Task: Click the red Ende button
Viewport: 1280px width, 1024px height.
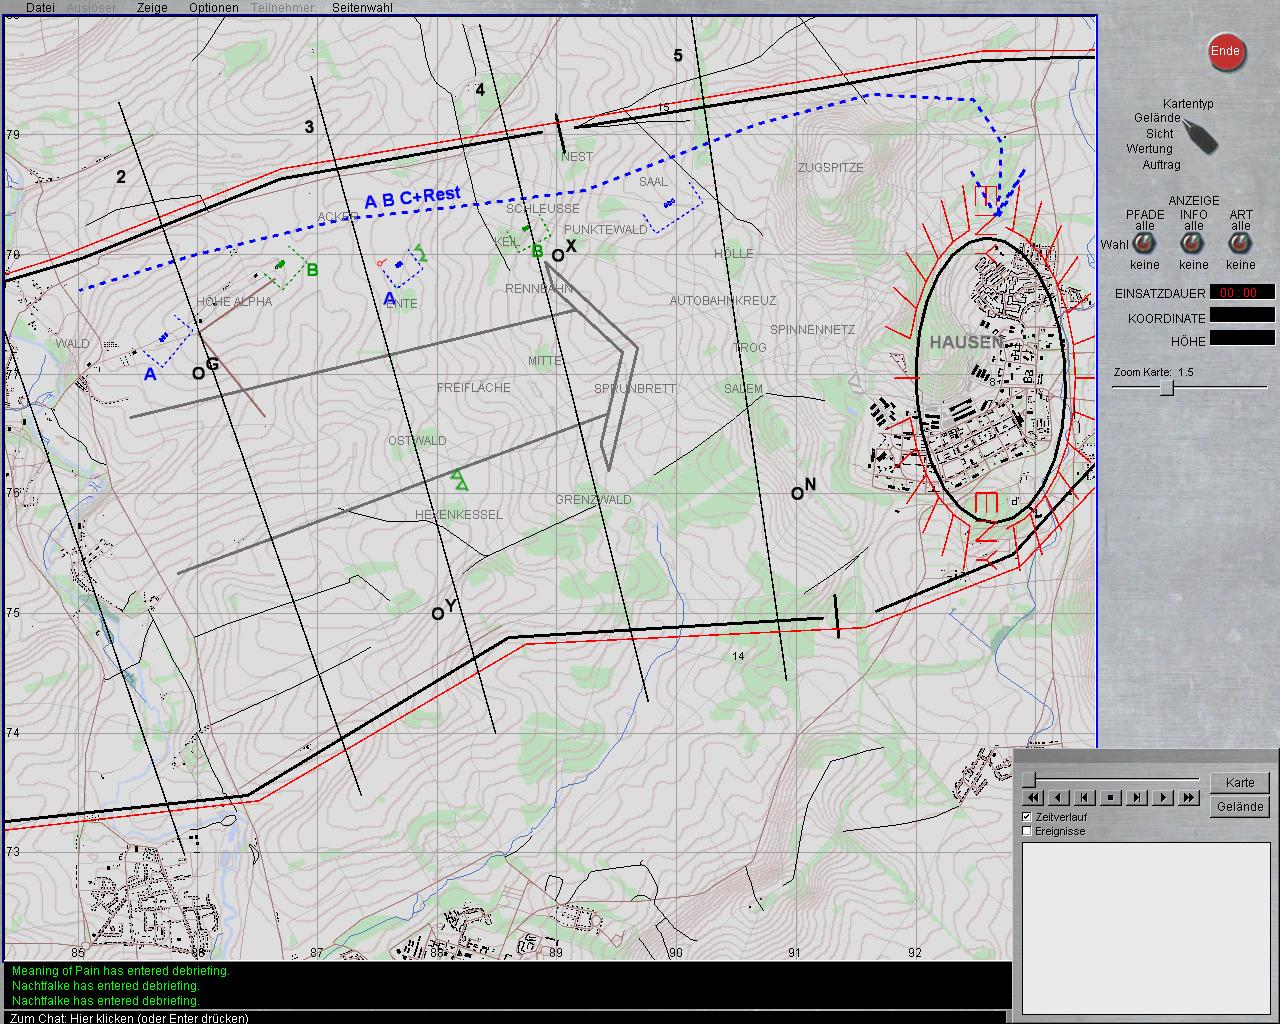Action: [x=1225, y=52]
